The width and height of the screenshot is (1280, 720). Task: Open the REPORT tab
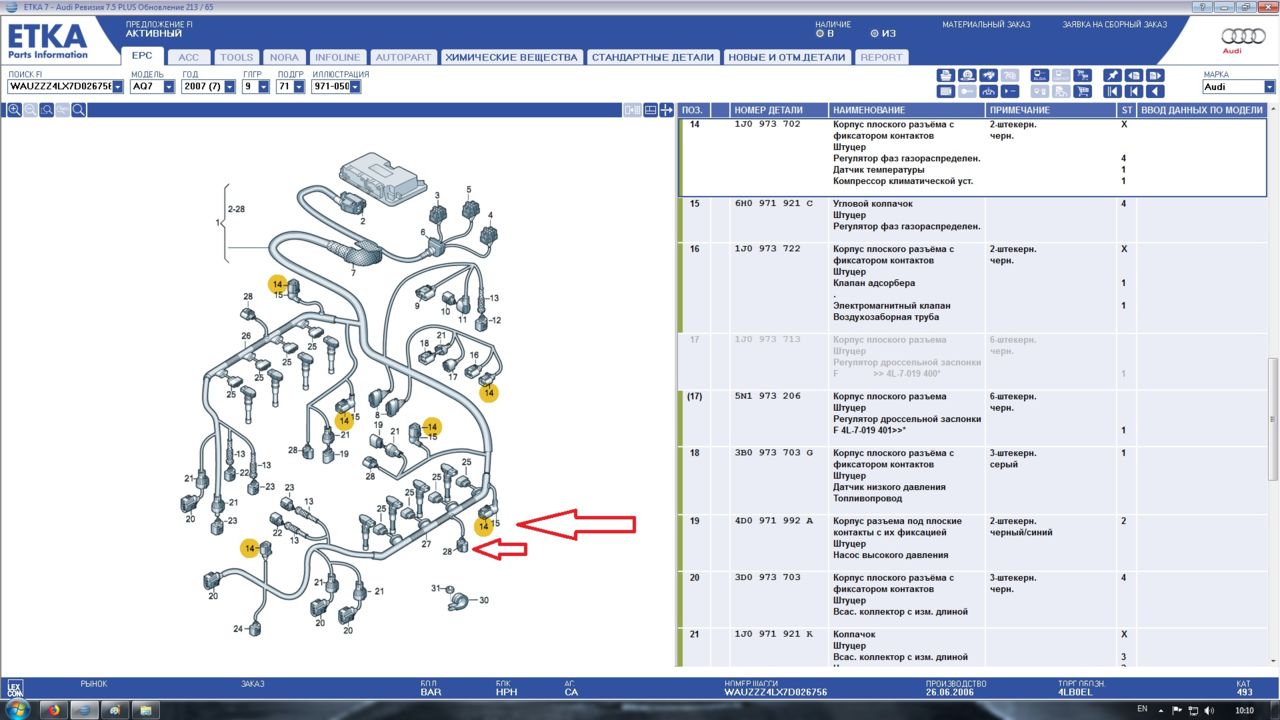(x=881, y=57)
